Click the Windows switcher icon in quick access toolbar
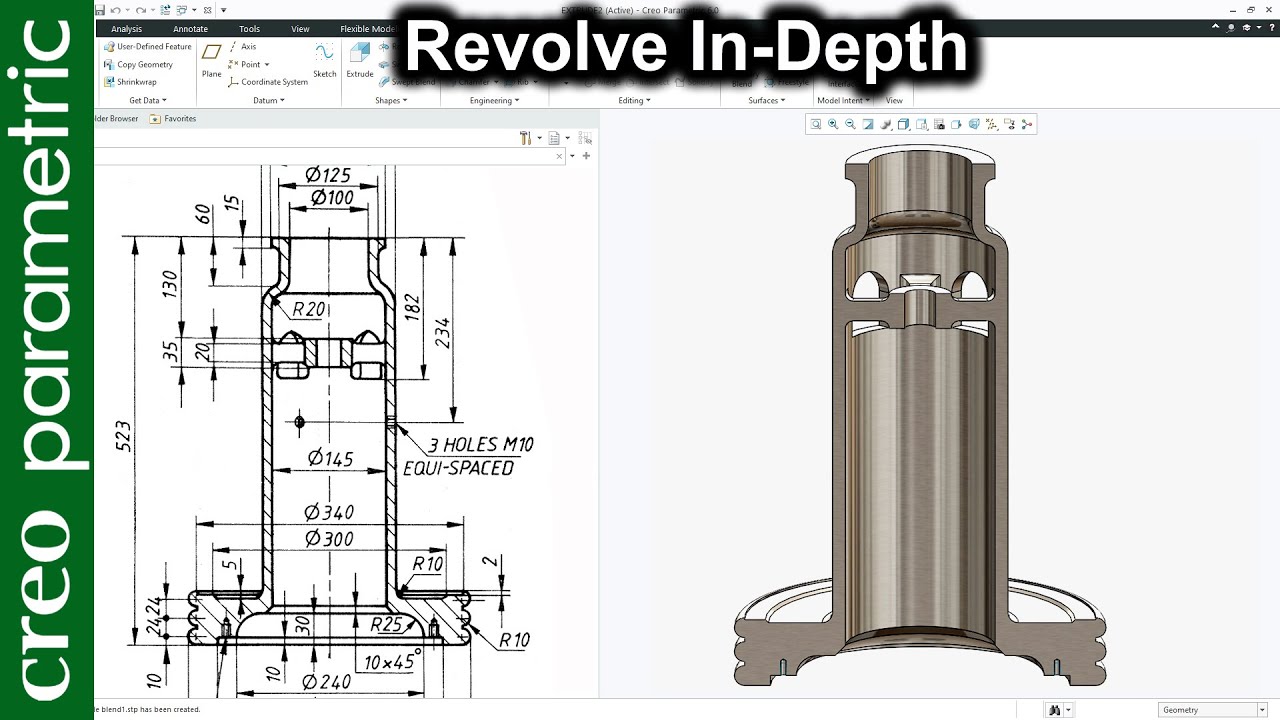Viewport: 1280px width, 720px height. (x=181, y=10)
